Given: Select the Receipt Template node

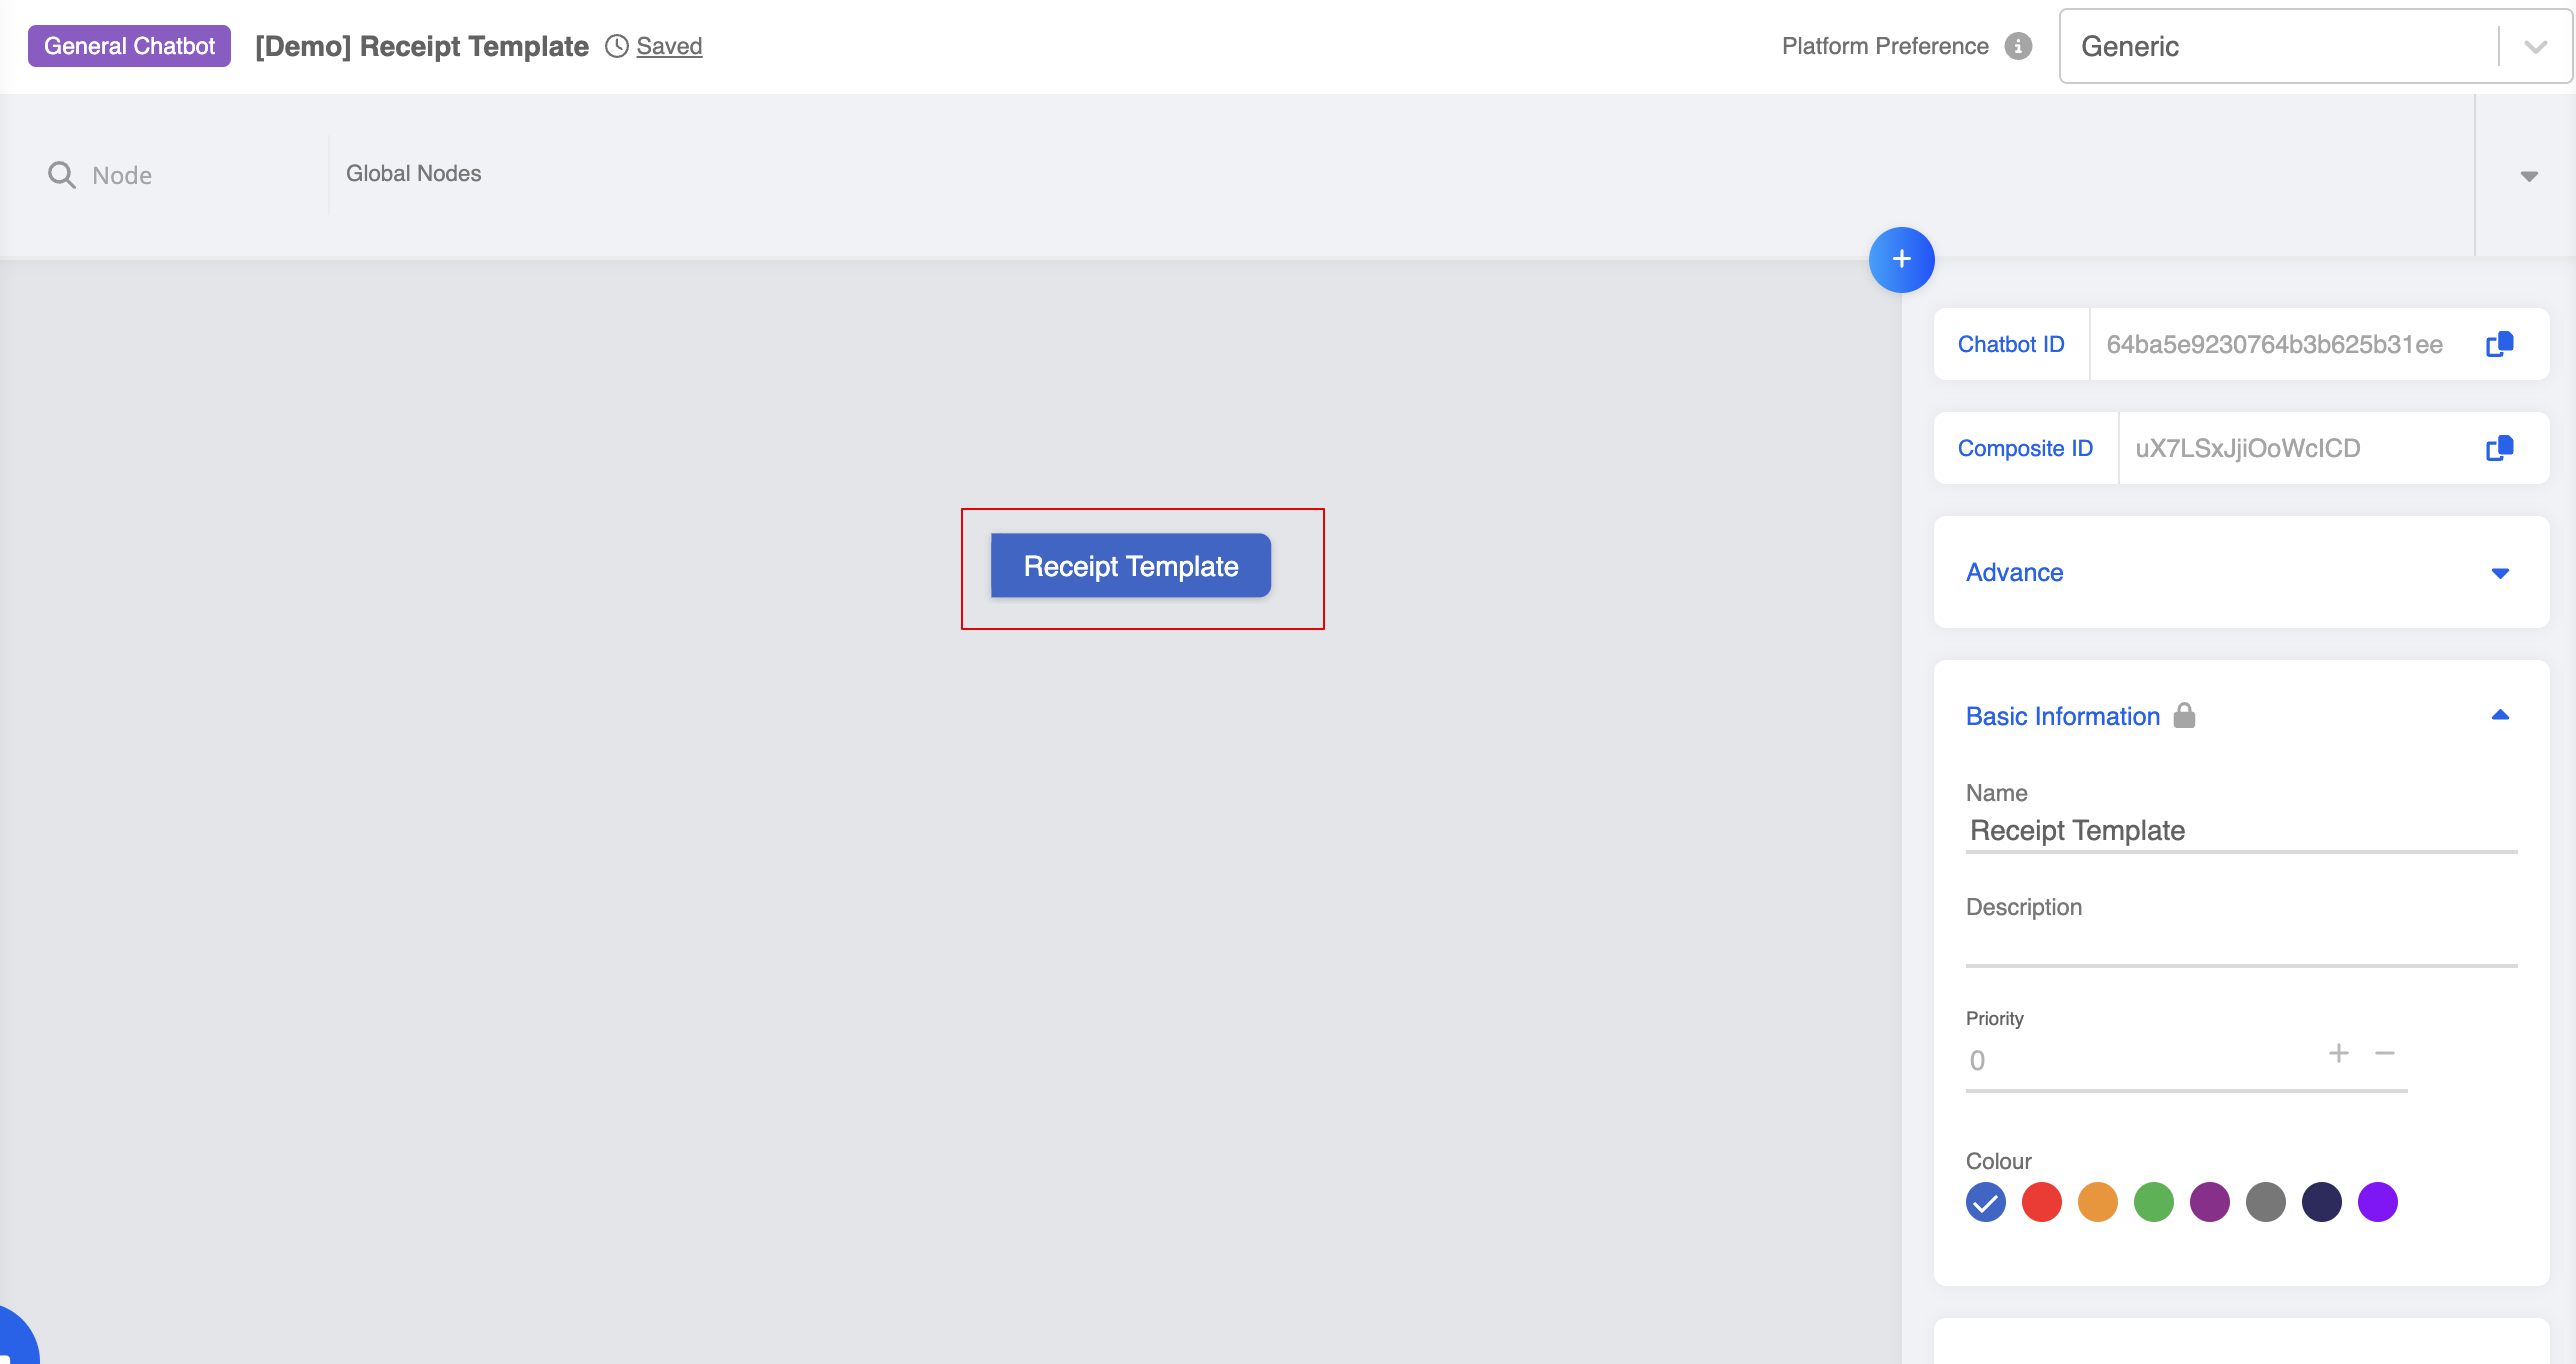Looking at the screenshot, I should [x=1130, y=566].
